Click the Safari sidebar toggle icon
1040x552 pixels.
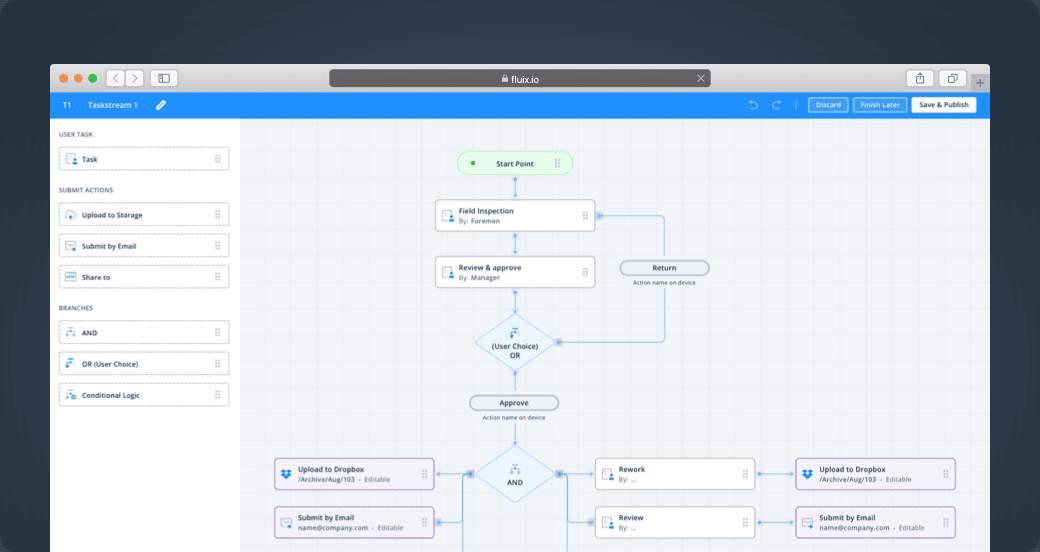pyautogui.click(x=165, y=78)
